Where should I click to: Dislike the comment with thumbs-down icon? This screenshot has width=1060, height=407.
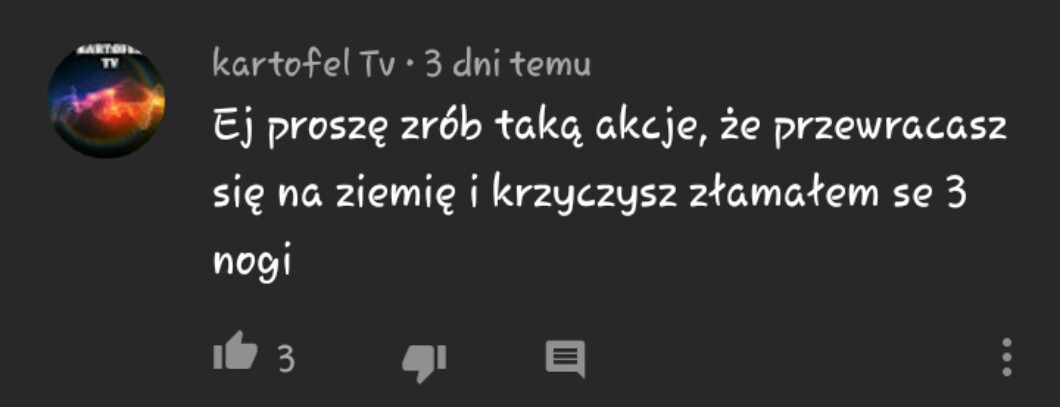pos(425,362)
